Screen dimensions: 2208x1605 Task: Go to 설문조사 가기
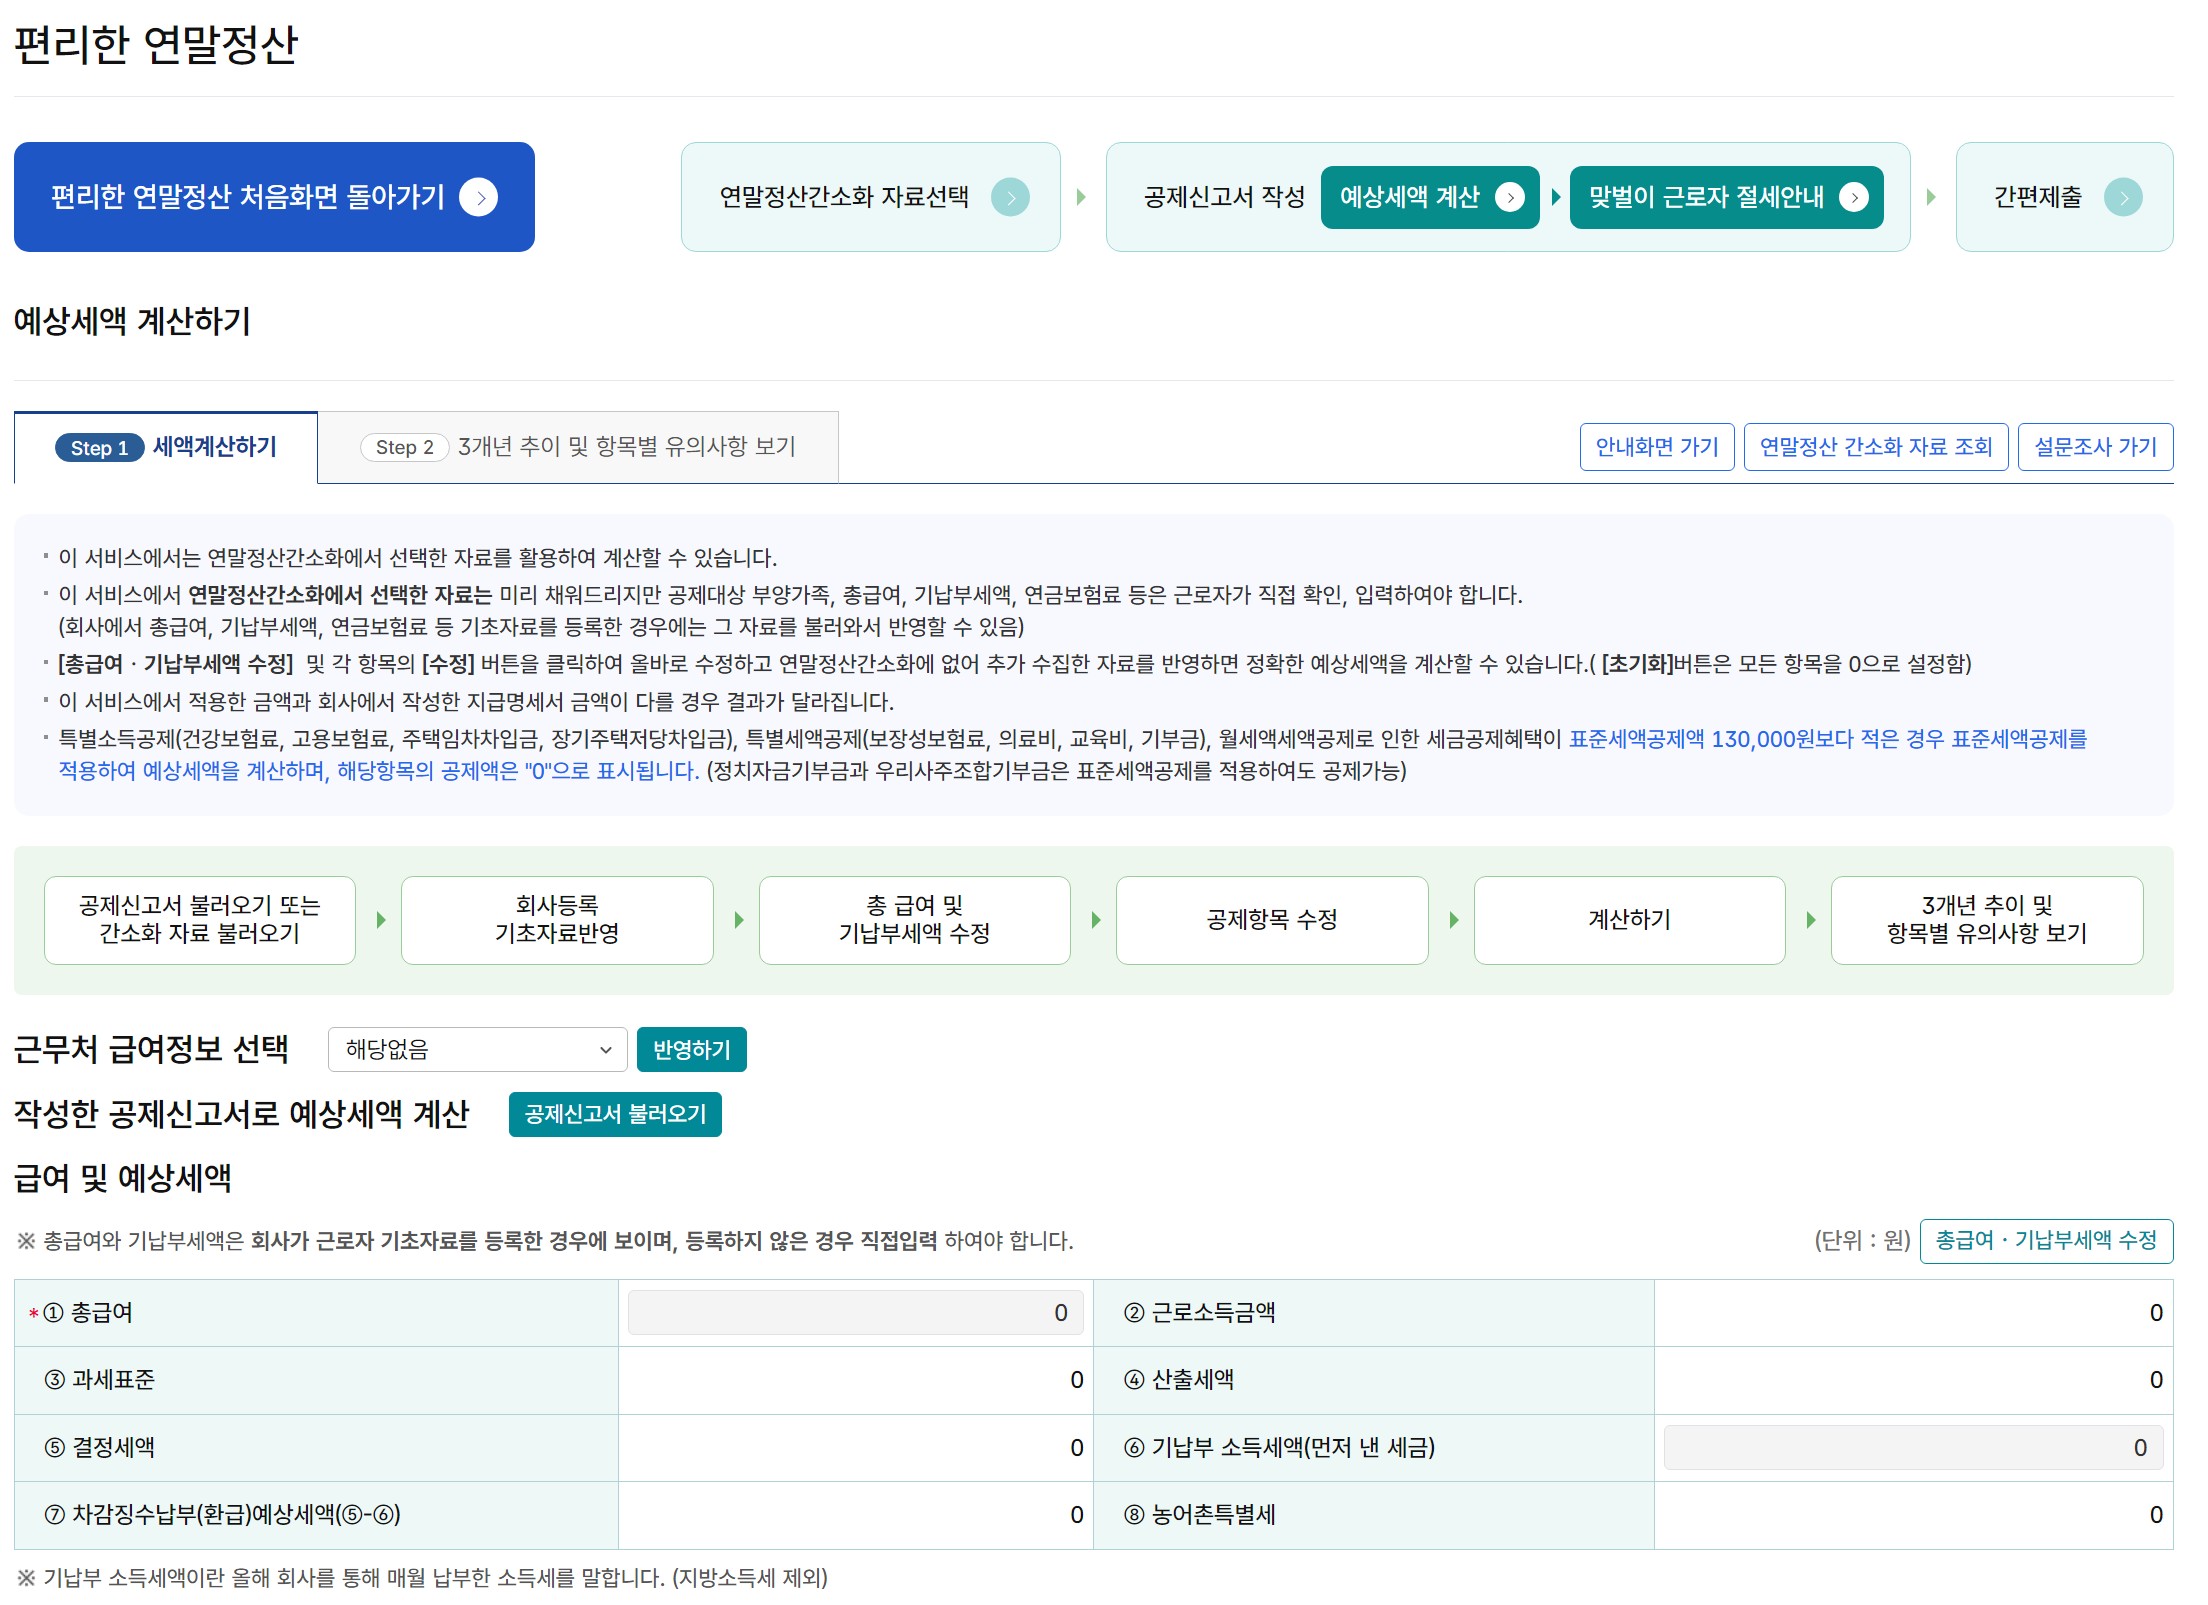[x=2095, y=447]
